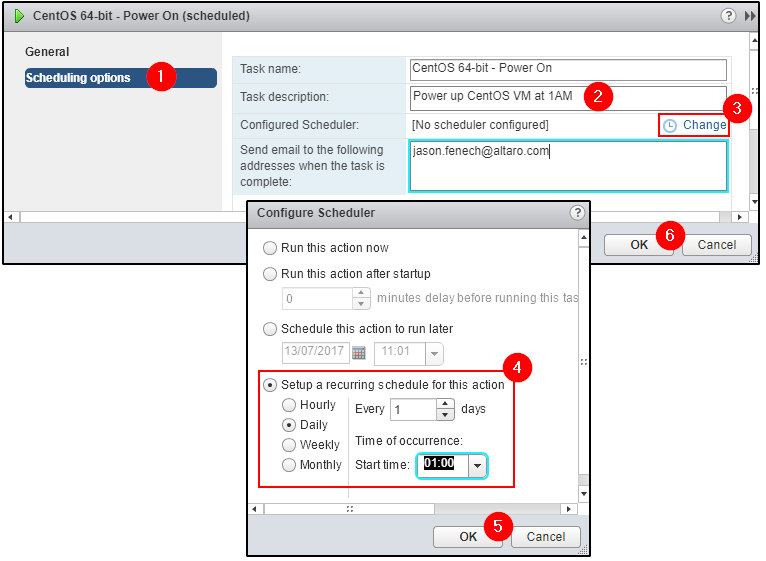This screenshot has width=766, height=561.
Task: Decrease minutes delay spinner
Action: click(x=361, y=303)
